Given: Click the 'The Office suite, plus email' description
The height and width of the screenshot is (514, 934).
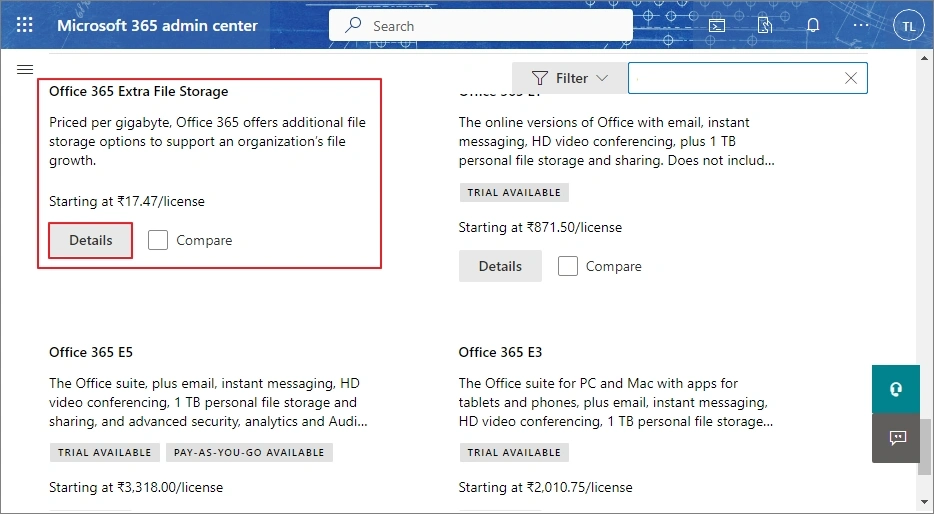Looking at the screenshot, I should 208,402.
